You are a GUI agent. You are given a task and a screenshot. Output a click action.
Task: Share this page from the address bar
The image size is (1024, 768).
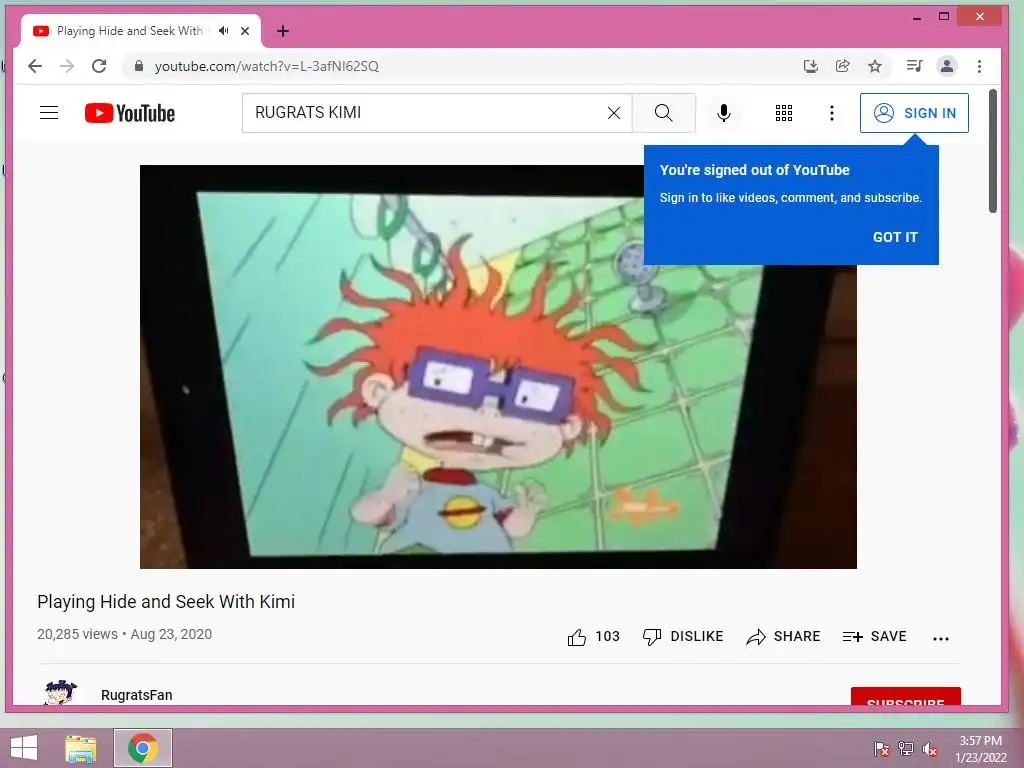tap(842, 66)
